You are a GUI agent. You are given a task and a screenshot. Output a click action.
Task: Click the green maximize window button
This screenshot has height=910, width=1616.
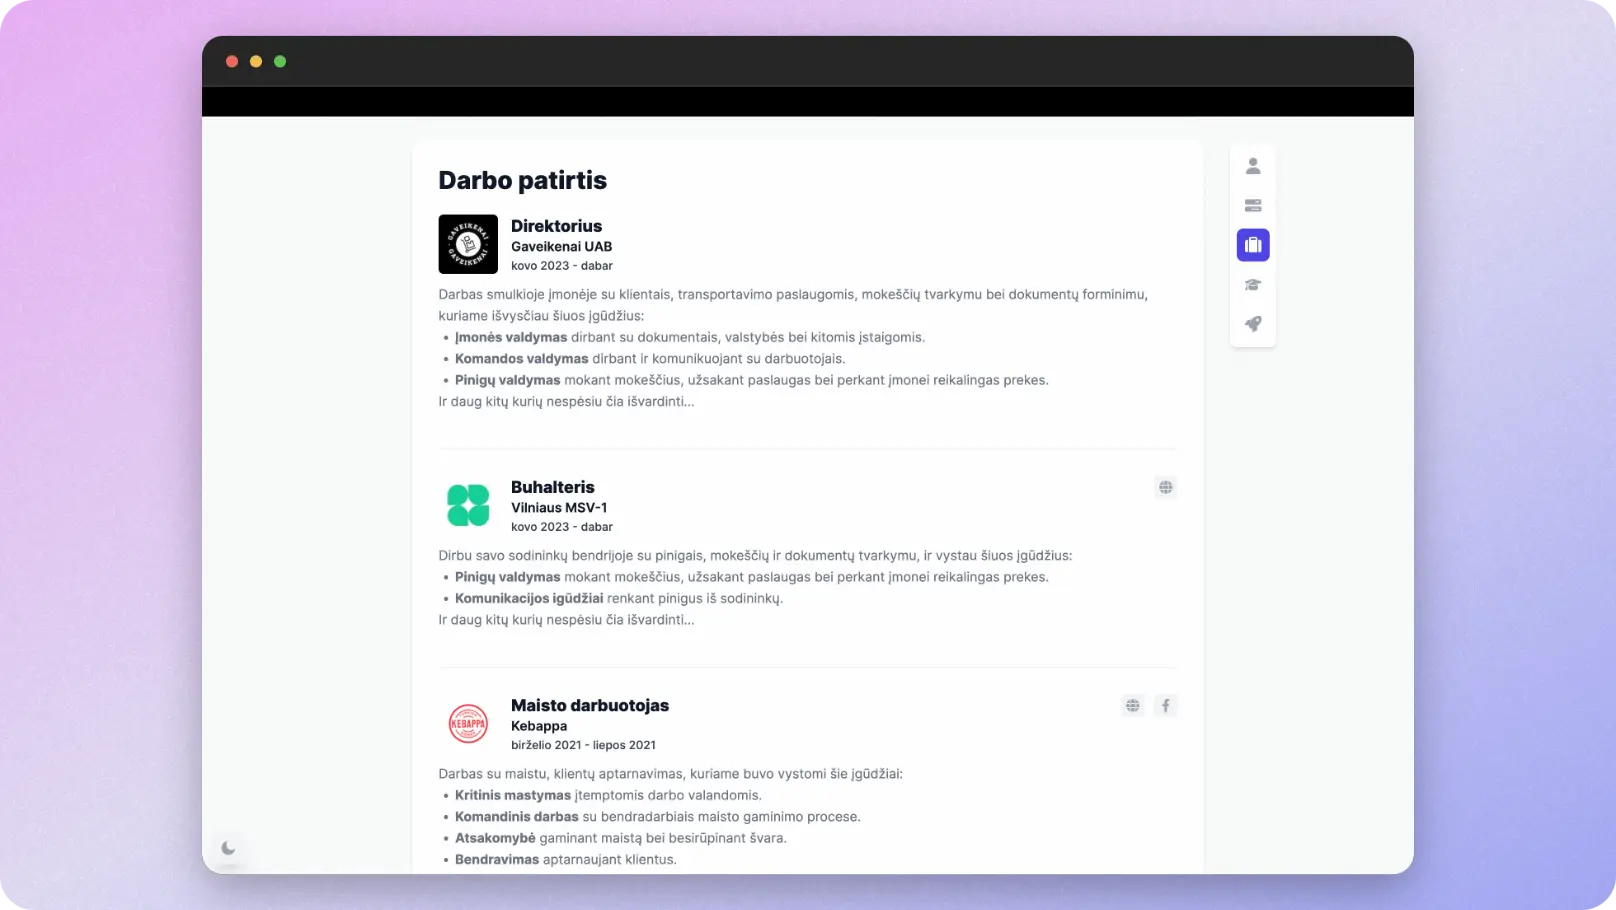[x=280, y=62]
